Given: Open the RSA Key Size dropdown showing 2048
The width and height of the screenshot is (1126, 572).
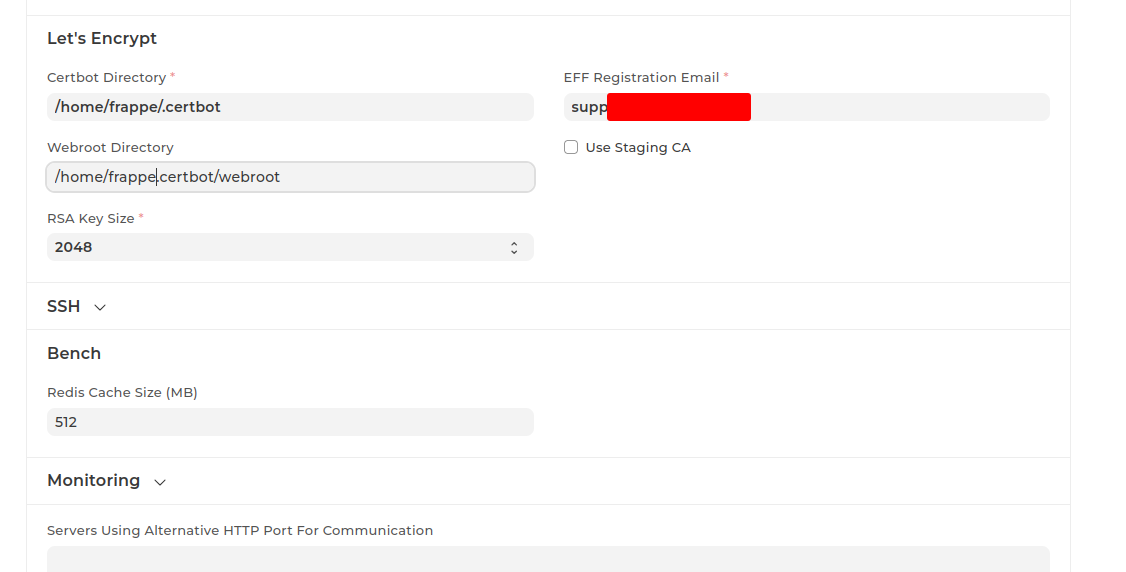Looking at the screenshot, I should point(280,247).
